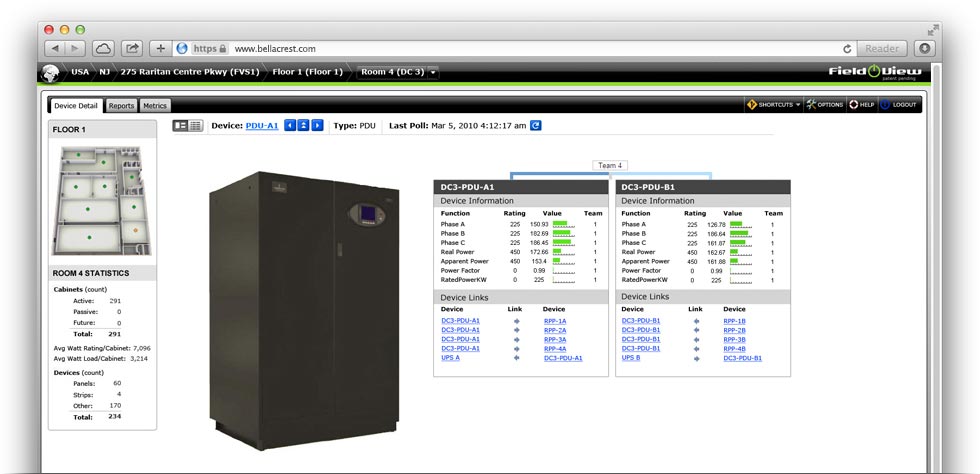
Task: Click the Share button in the browser toolbar
Action: 132,48
